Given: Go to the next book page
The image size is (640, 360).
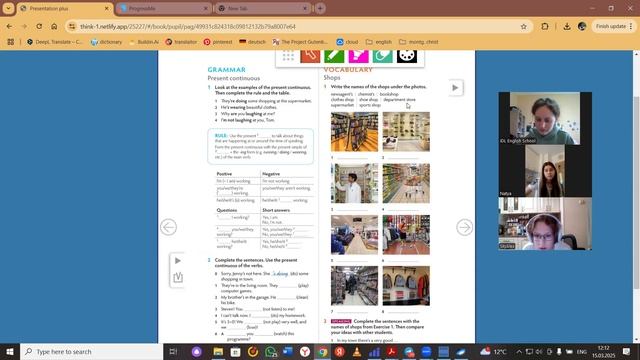Looking at the screenshot, I should [464, 227].
